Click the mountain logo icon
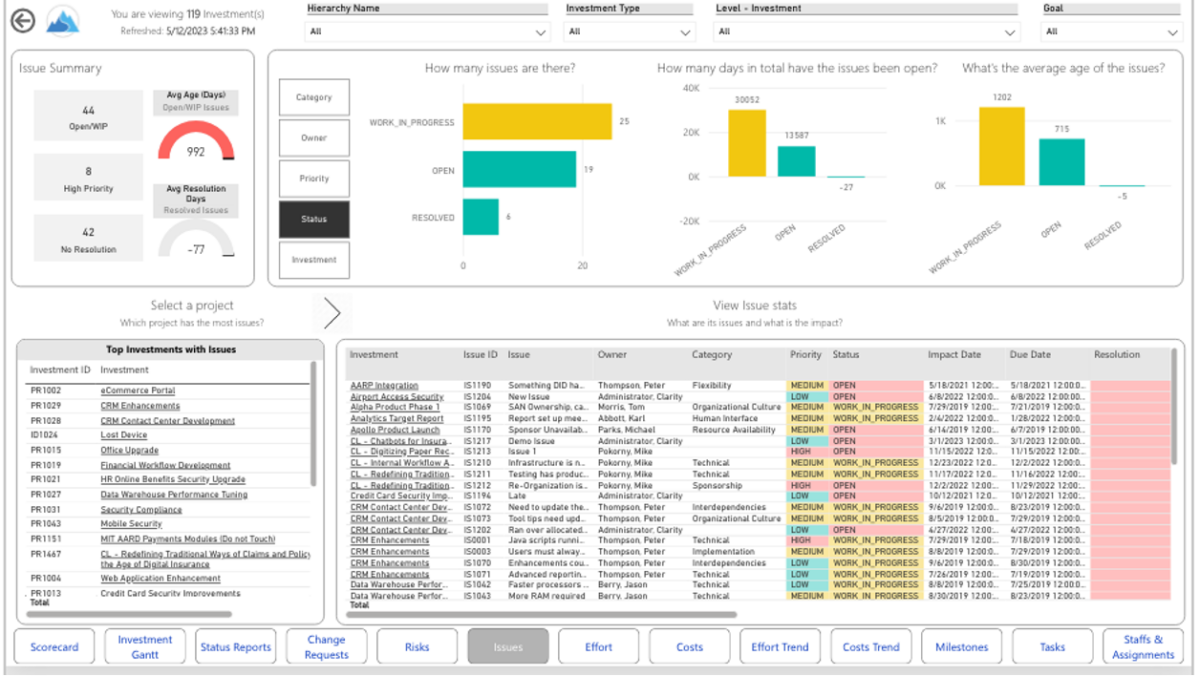1200x676 pixels. 61,22
